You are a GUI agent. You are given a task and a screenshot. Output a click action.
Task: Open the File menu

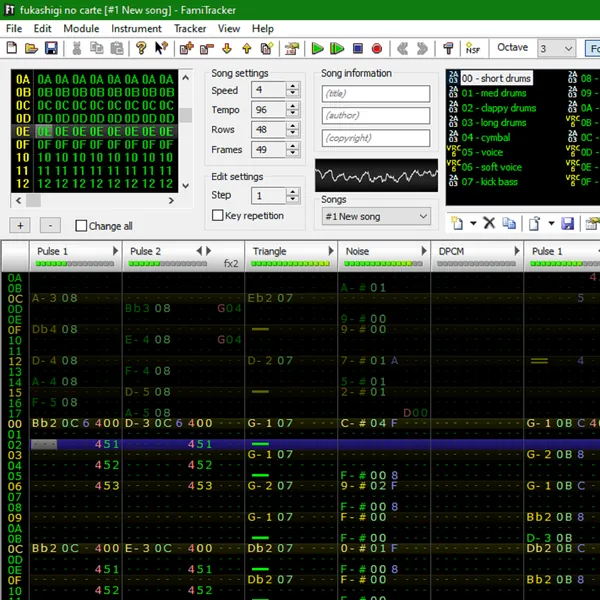click(x=14, y=29)
